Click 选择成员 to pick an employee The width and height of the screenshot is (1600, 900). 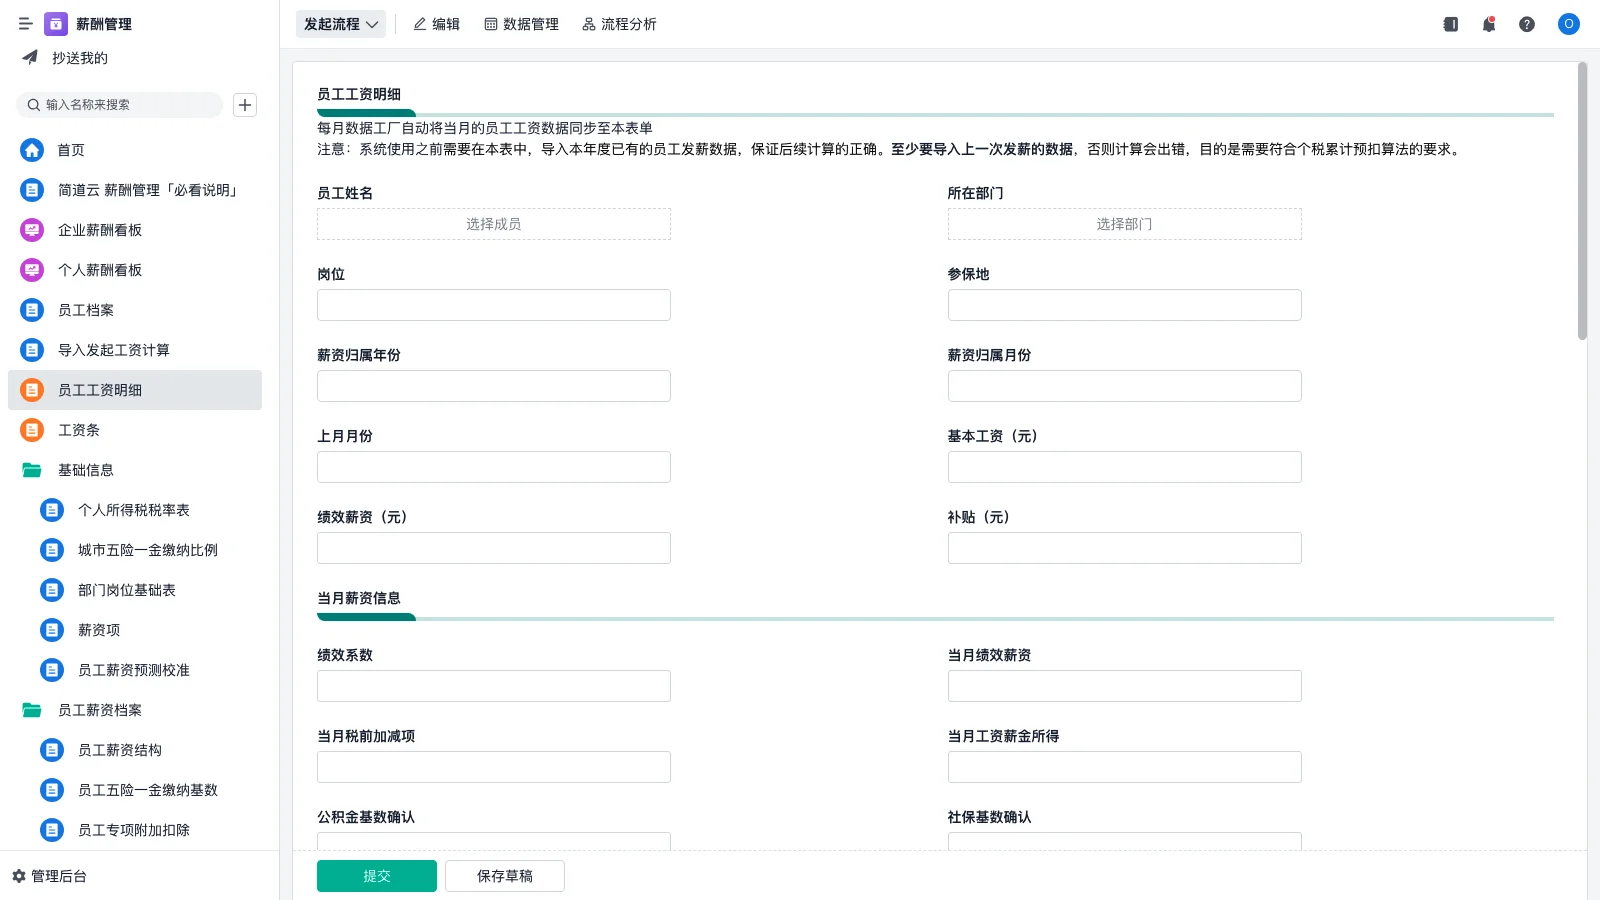(x=493, y=224)
